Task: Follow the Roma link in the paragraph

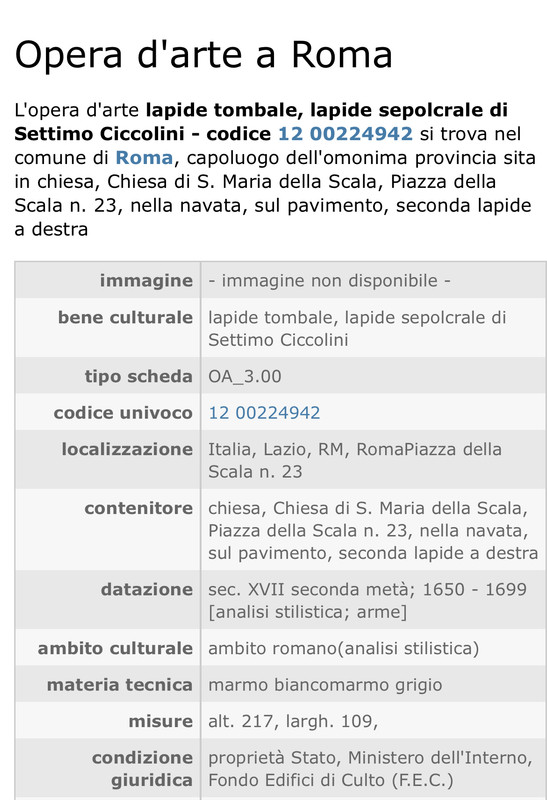Action: (144, 158)
